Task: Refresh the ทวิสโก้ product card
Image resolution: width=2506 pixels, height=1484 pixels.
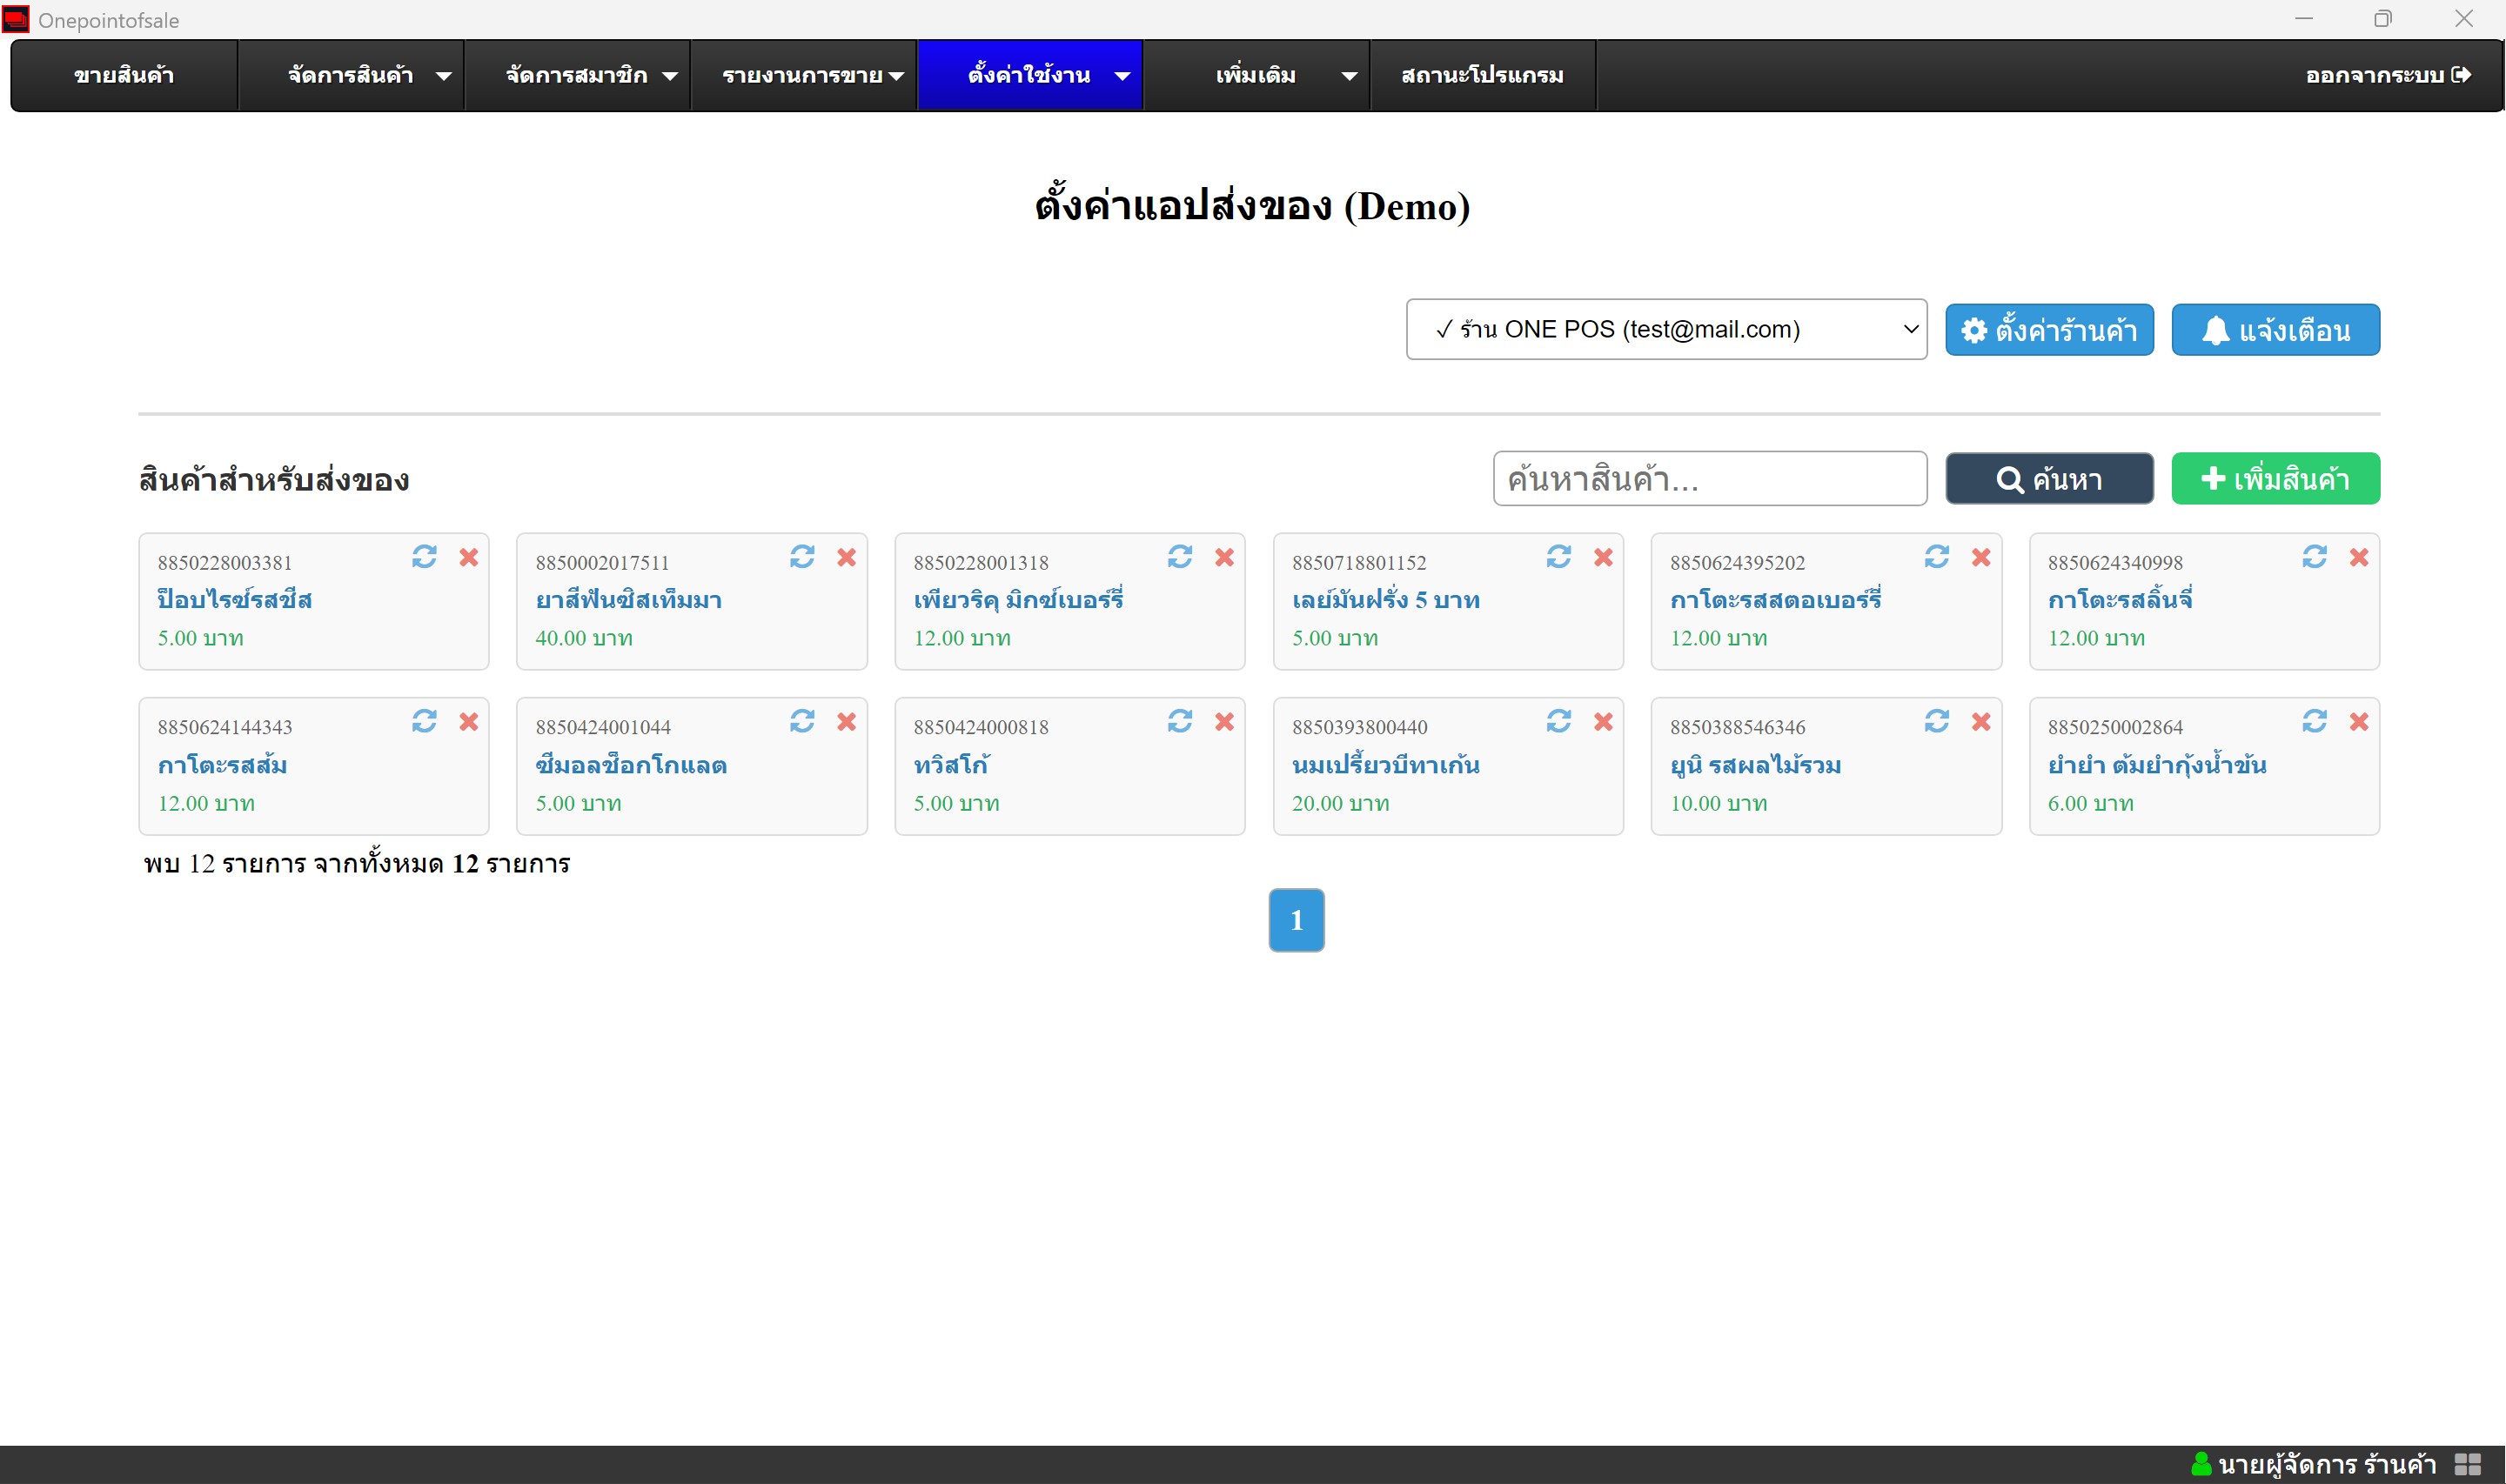Action: [x=1180, y=722]
